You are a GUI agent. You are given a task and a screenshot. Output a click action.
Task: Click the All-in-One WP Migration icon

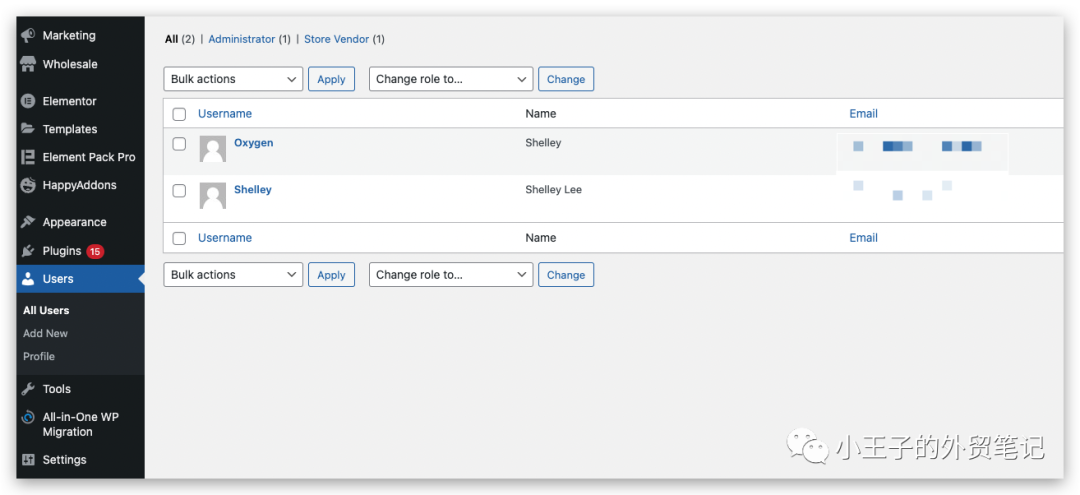click(x=28, y=417)
